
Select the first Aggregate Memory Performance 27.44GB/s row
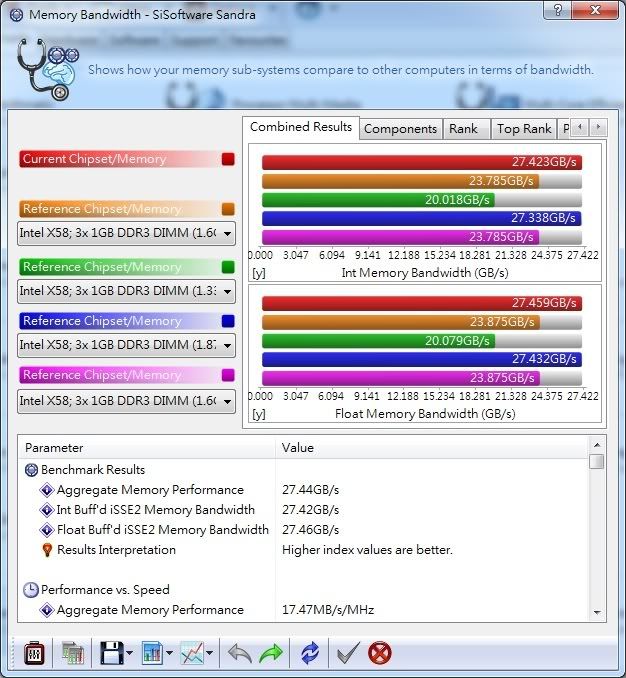coord(303,490)
